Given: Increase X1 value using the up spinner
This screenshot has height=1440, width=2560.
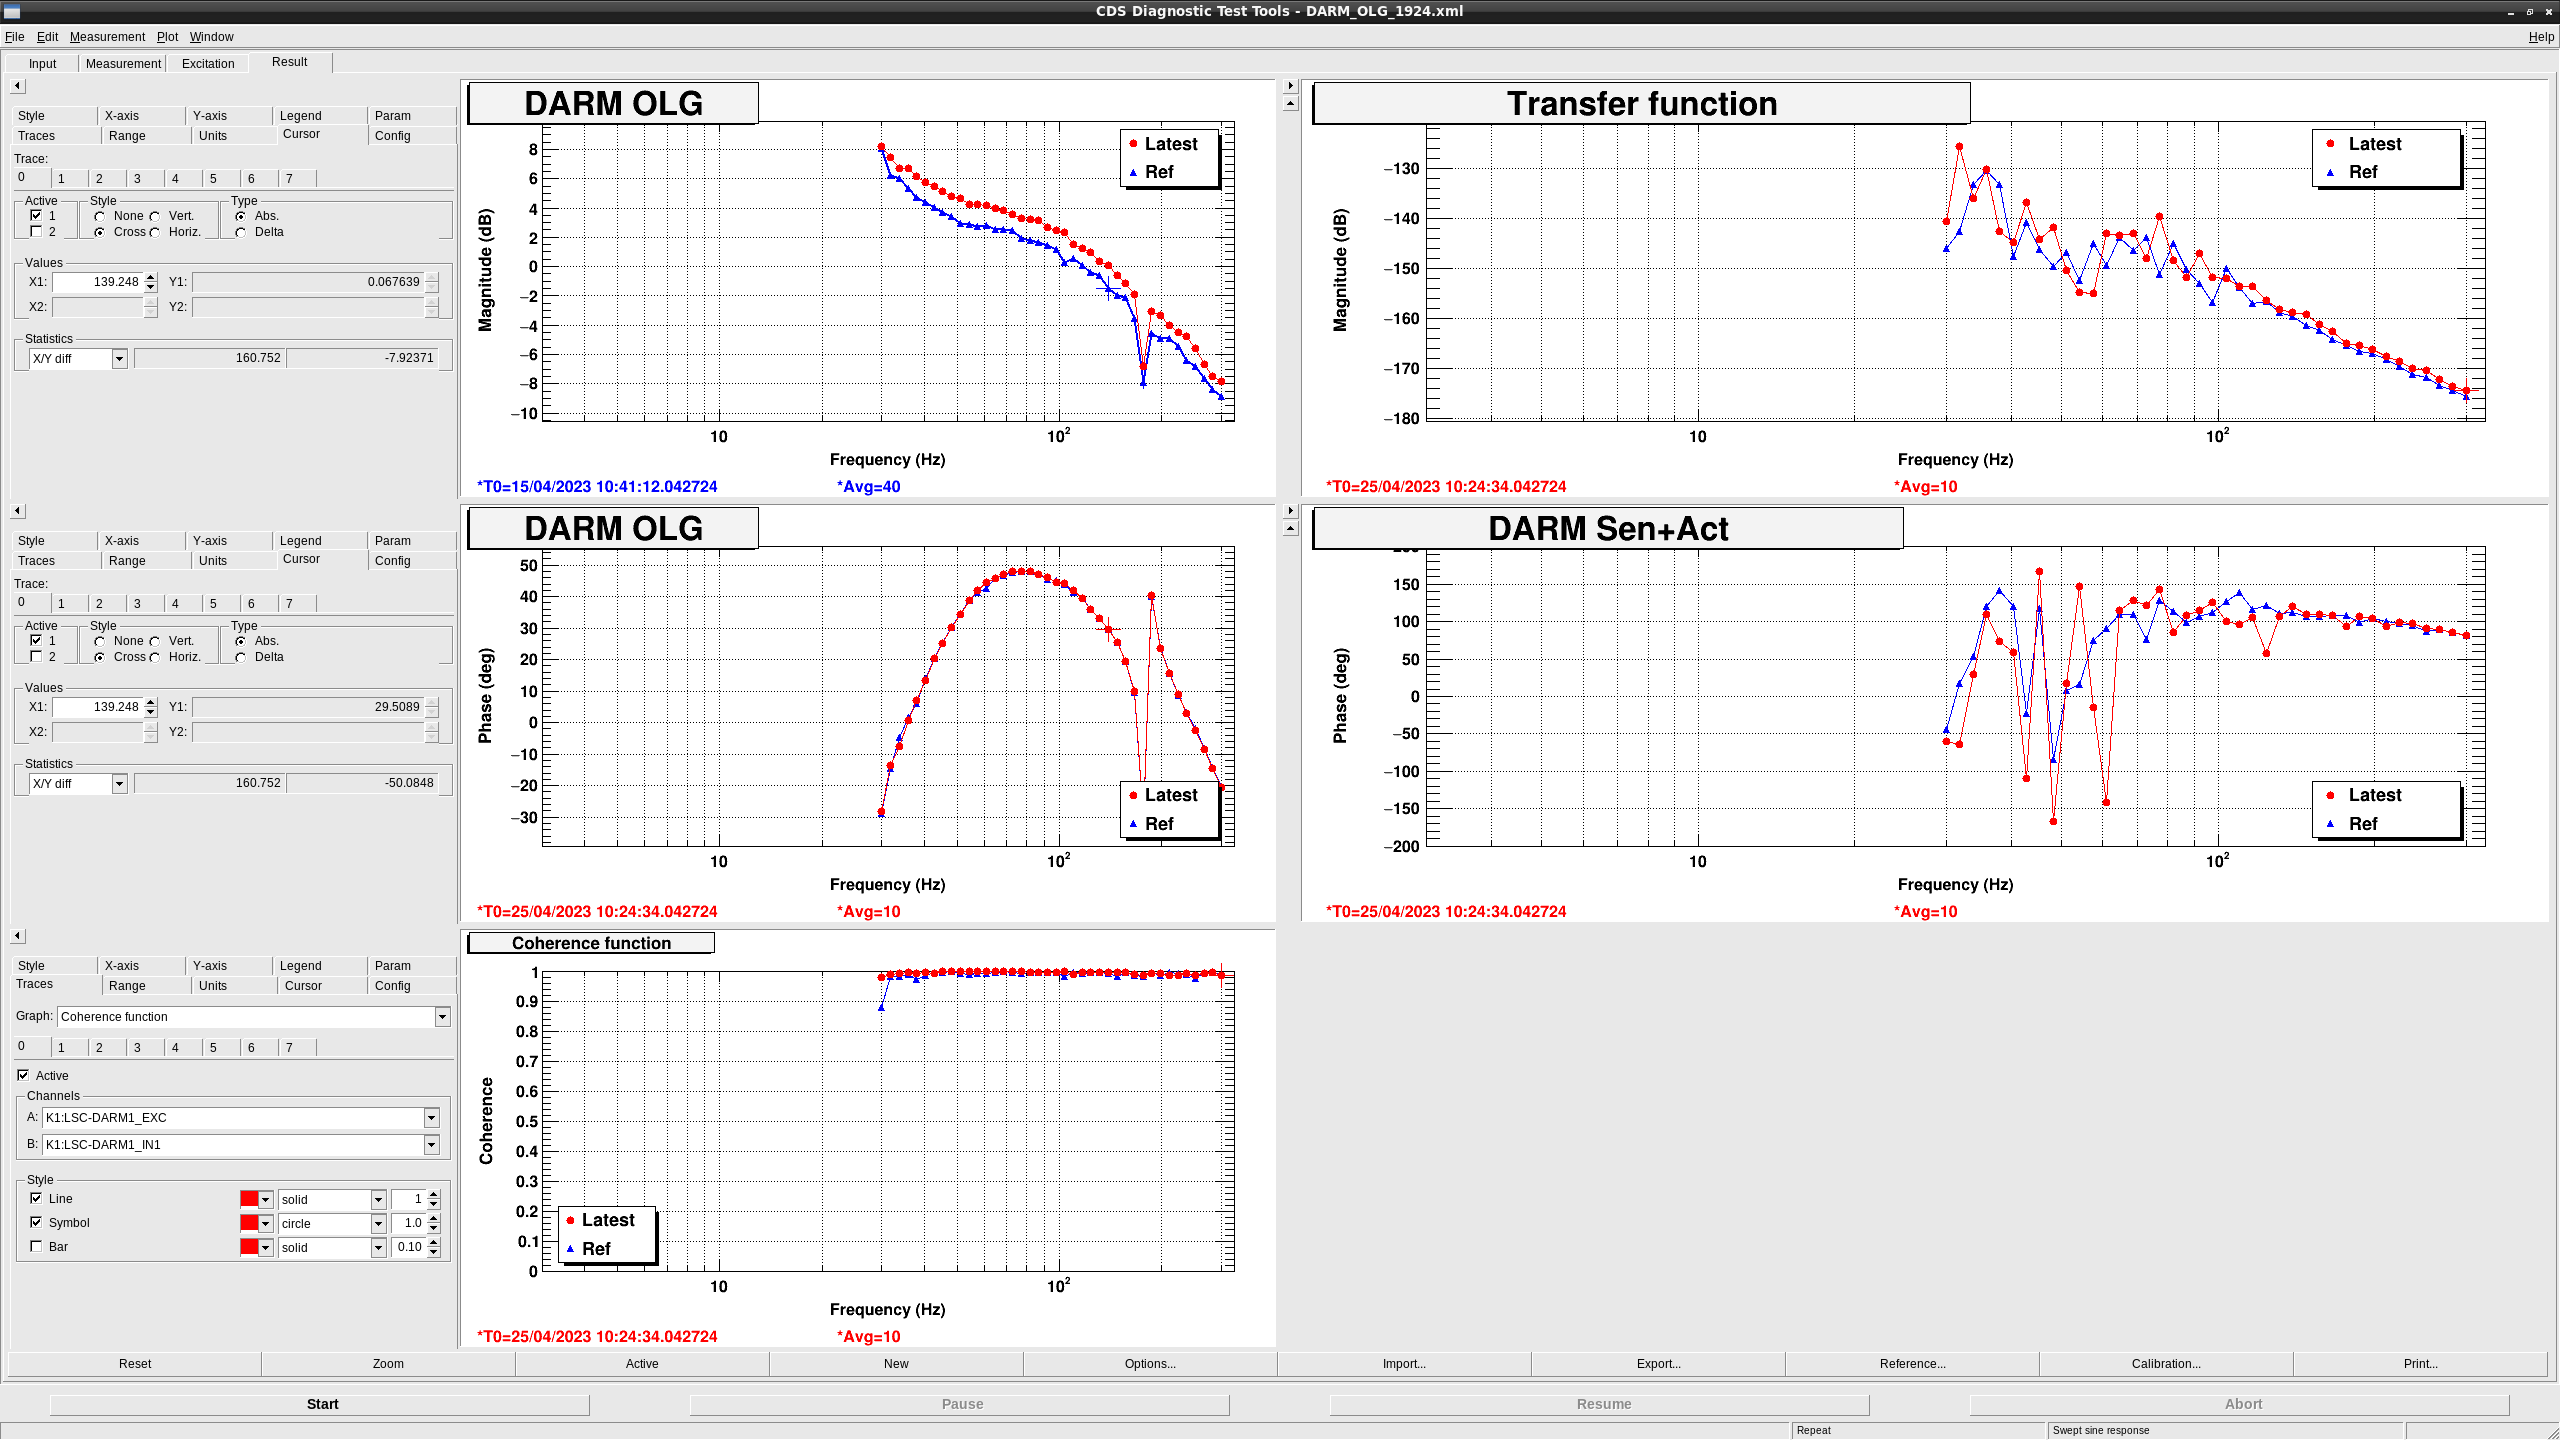Looking at the screenshot, I should point(149,277).
